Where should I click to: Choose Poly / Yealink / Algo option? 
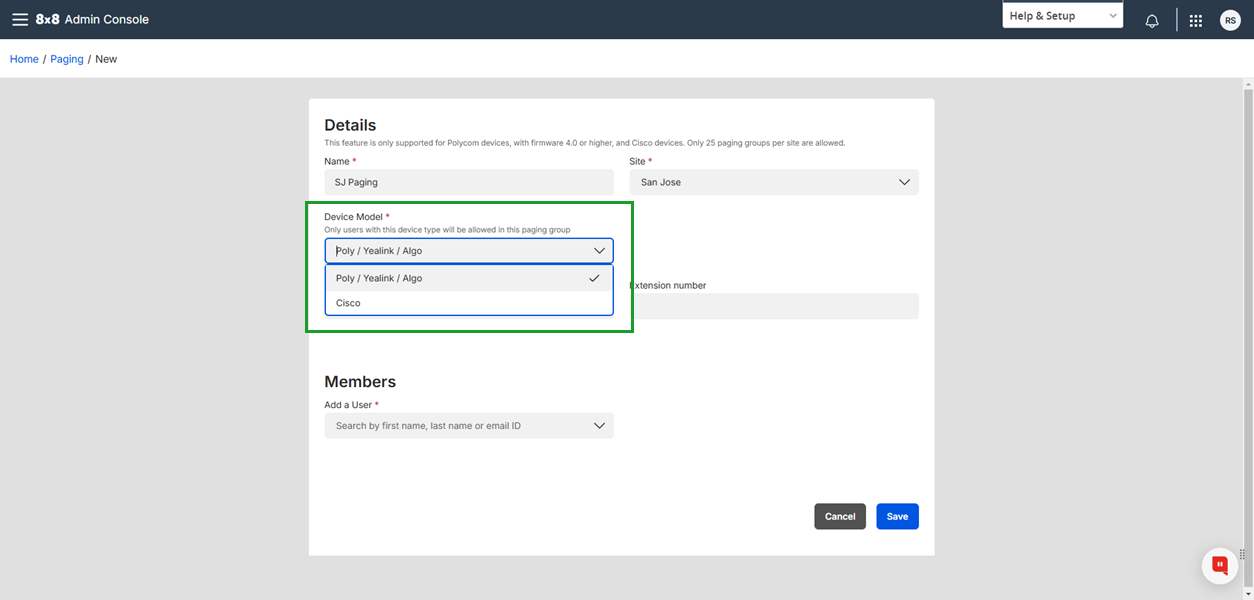click(x=469, y=278)
